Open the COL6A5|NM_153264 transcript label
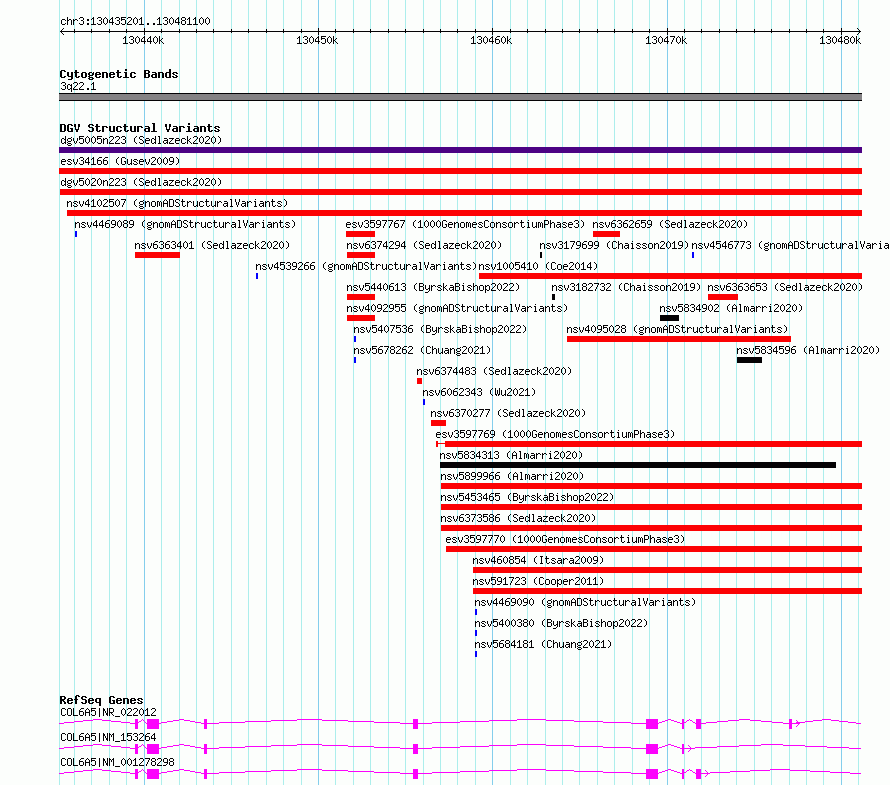Screen dimensions: 890x785 [108, 737]
